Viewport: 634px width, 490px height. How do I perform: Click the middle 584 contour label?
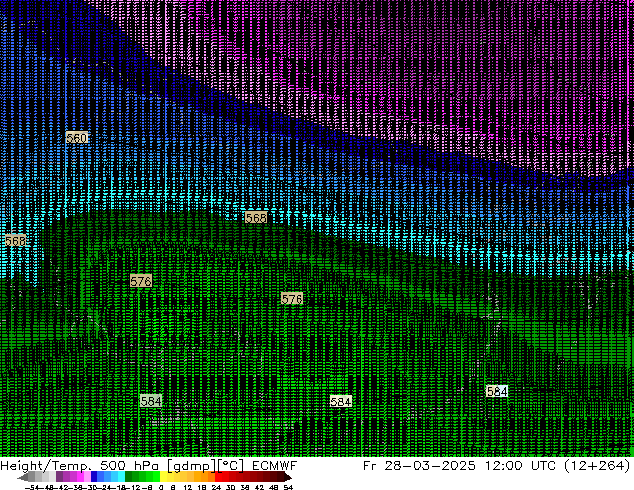pos(341,401)
